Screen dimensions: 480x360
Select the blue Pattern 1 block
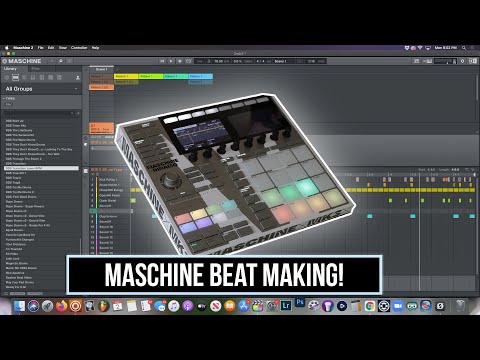(201, 76)
